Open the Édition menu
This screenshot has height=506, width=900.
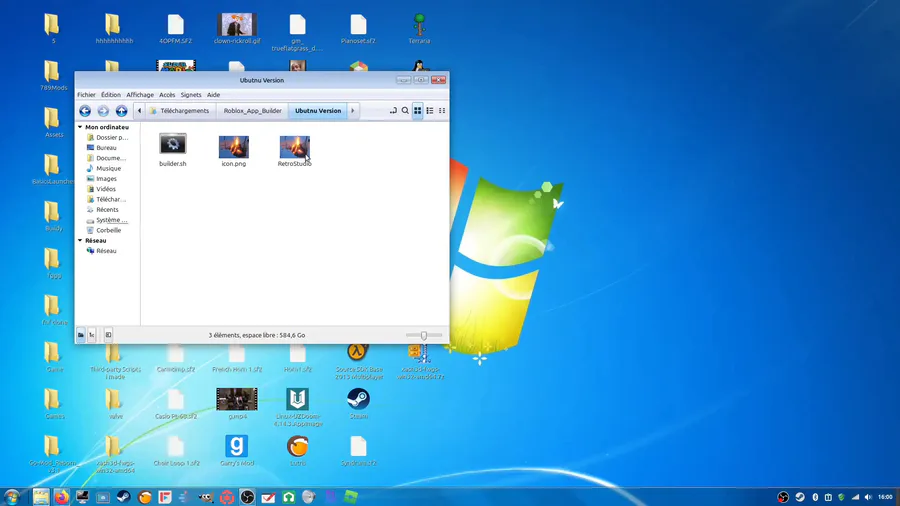click(111, 95)
